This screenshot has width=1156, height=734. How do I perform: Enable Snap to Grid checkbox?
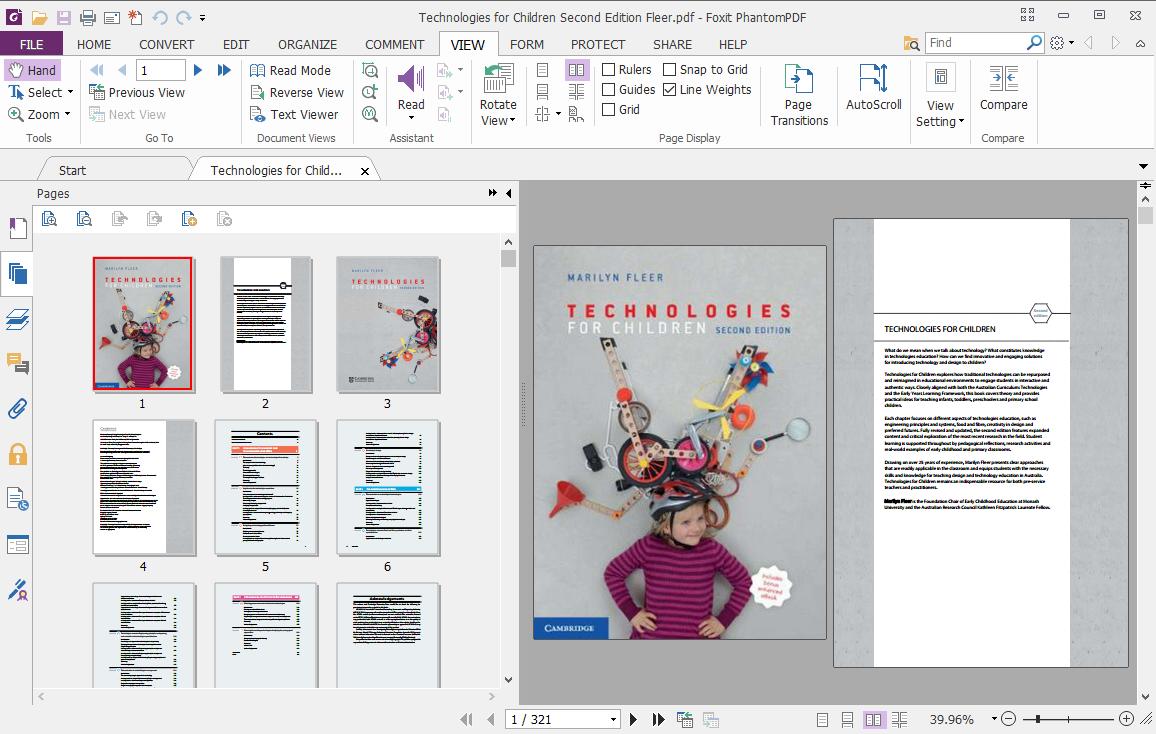pos(669,69)
